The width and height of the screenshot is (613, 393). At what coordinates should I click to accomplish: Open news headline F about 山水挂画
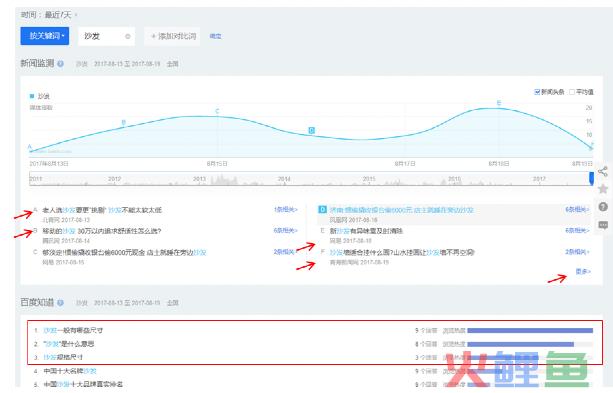(402, 252)
